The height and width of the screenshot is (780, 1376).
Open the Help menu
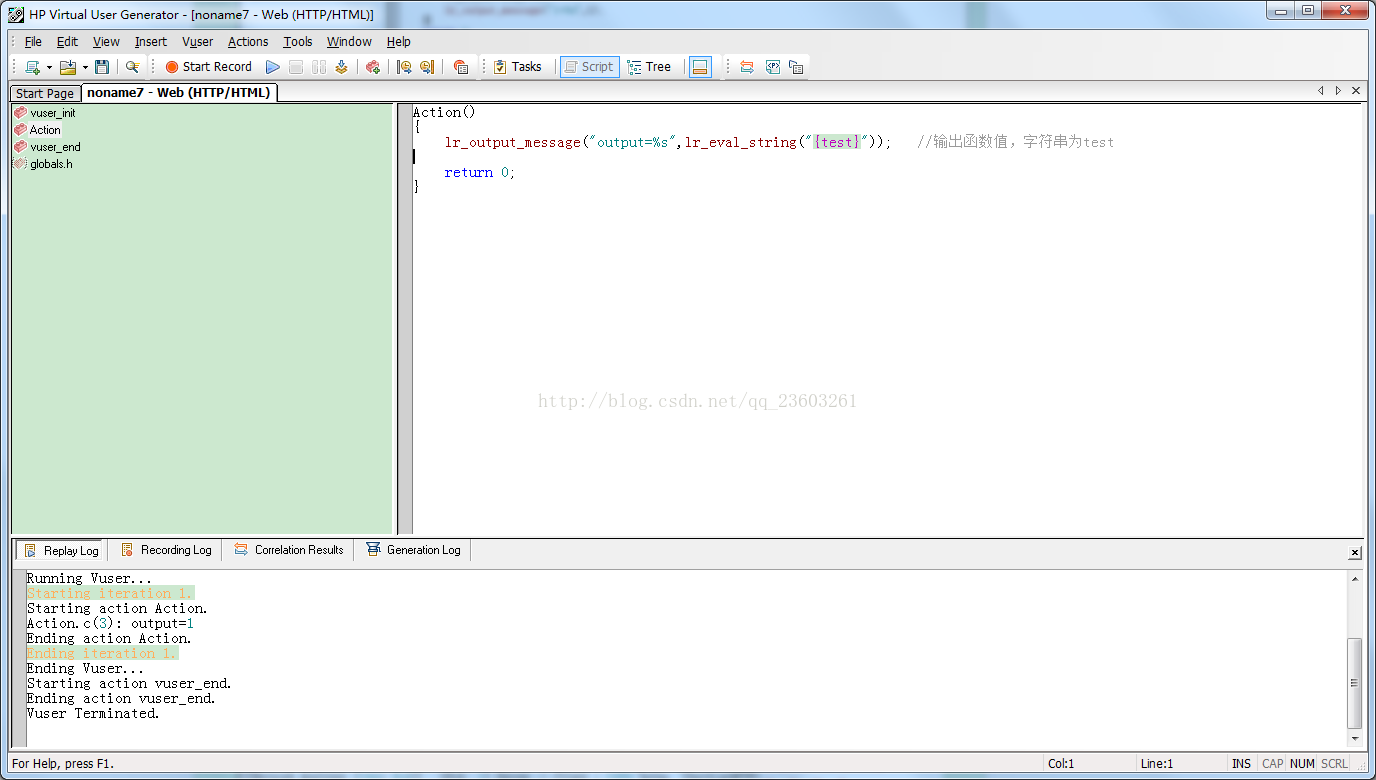[398, 42]
